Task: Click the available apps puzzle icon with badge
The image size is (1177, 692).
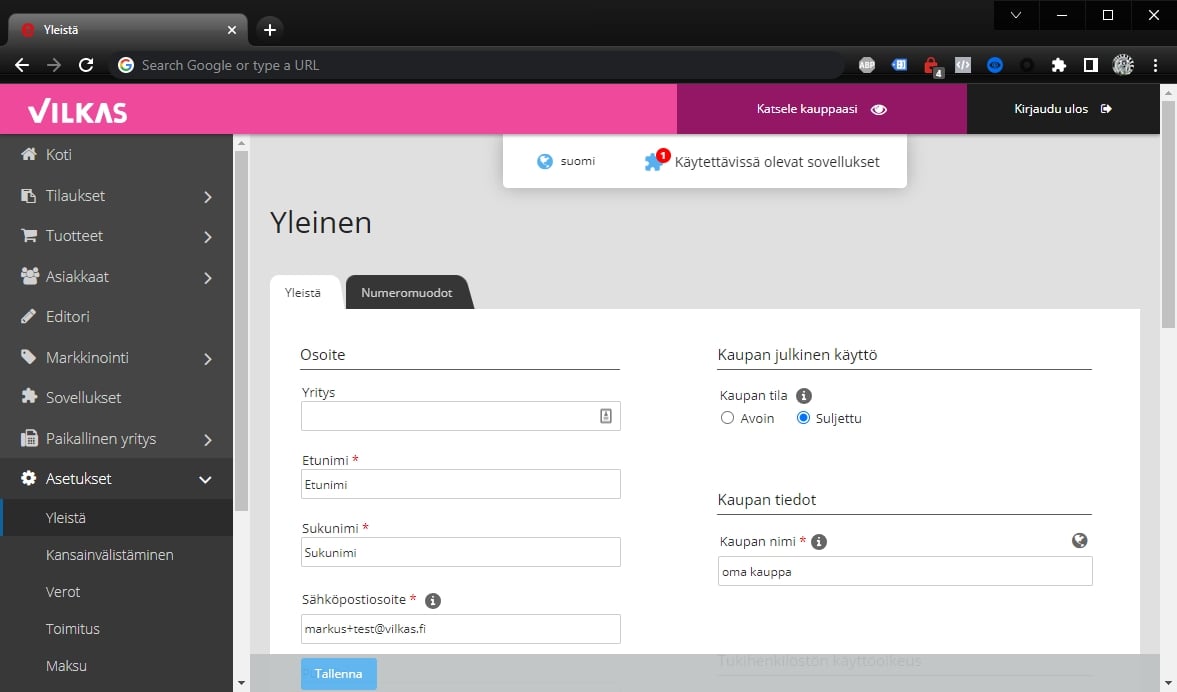Action: coord(655,161)
